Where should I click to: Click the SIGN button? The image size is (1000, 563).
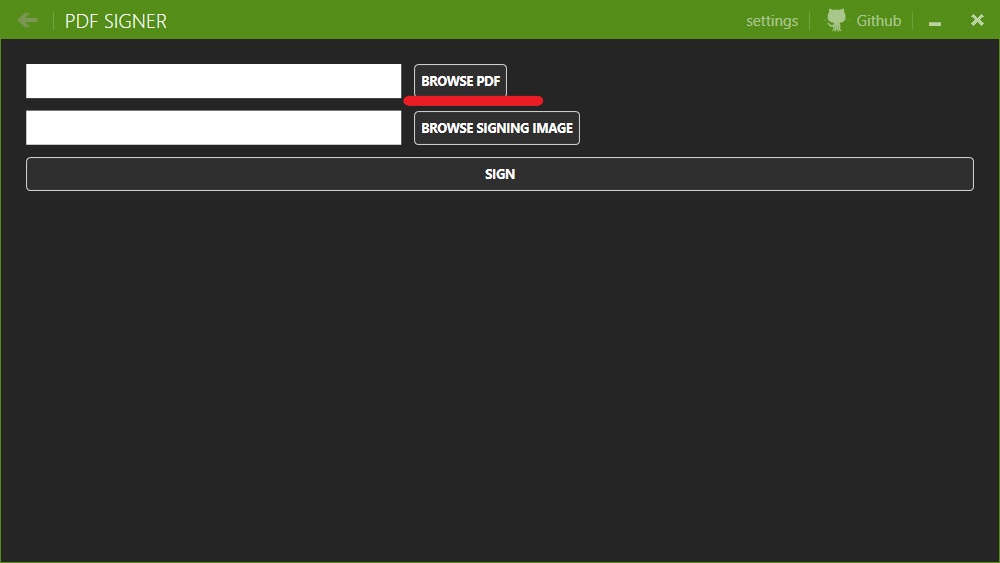click(x=500, y=174)
